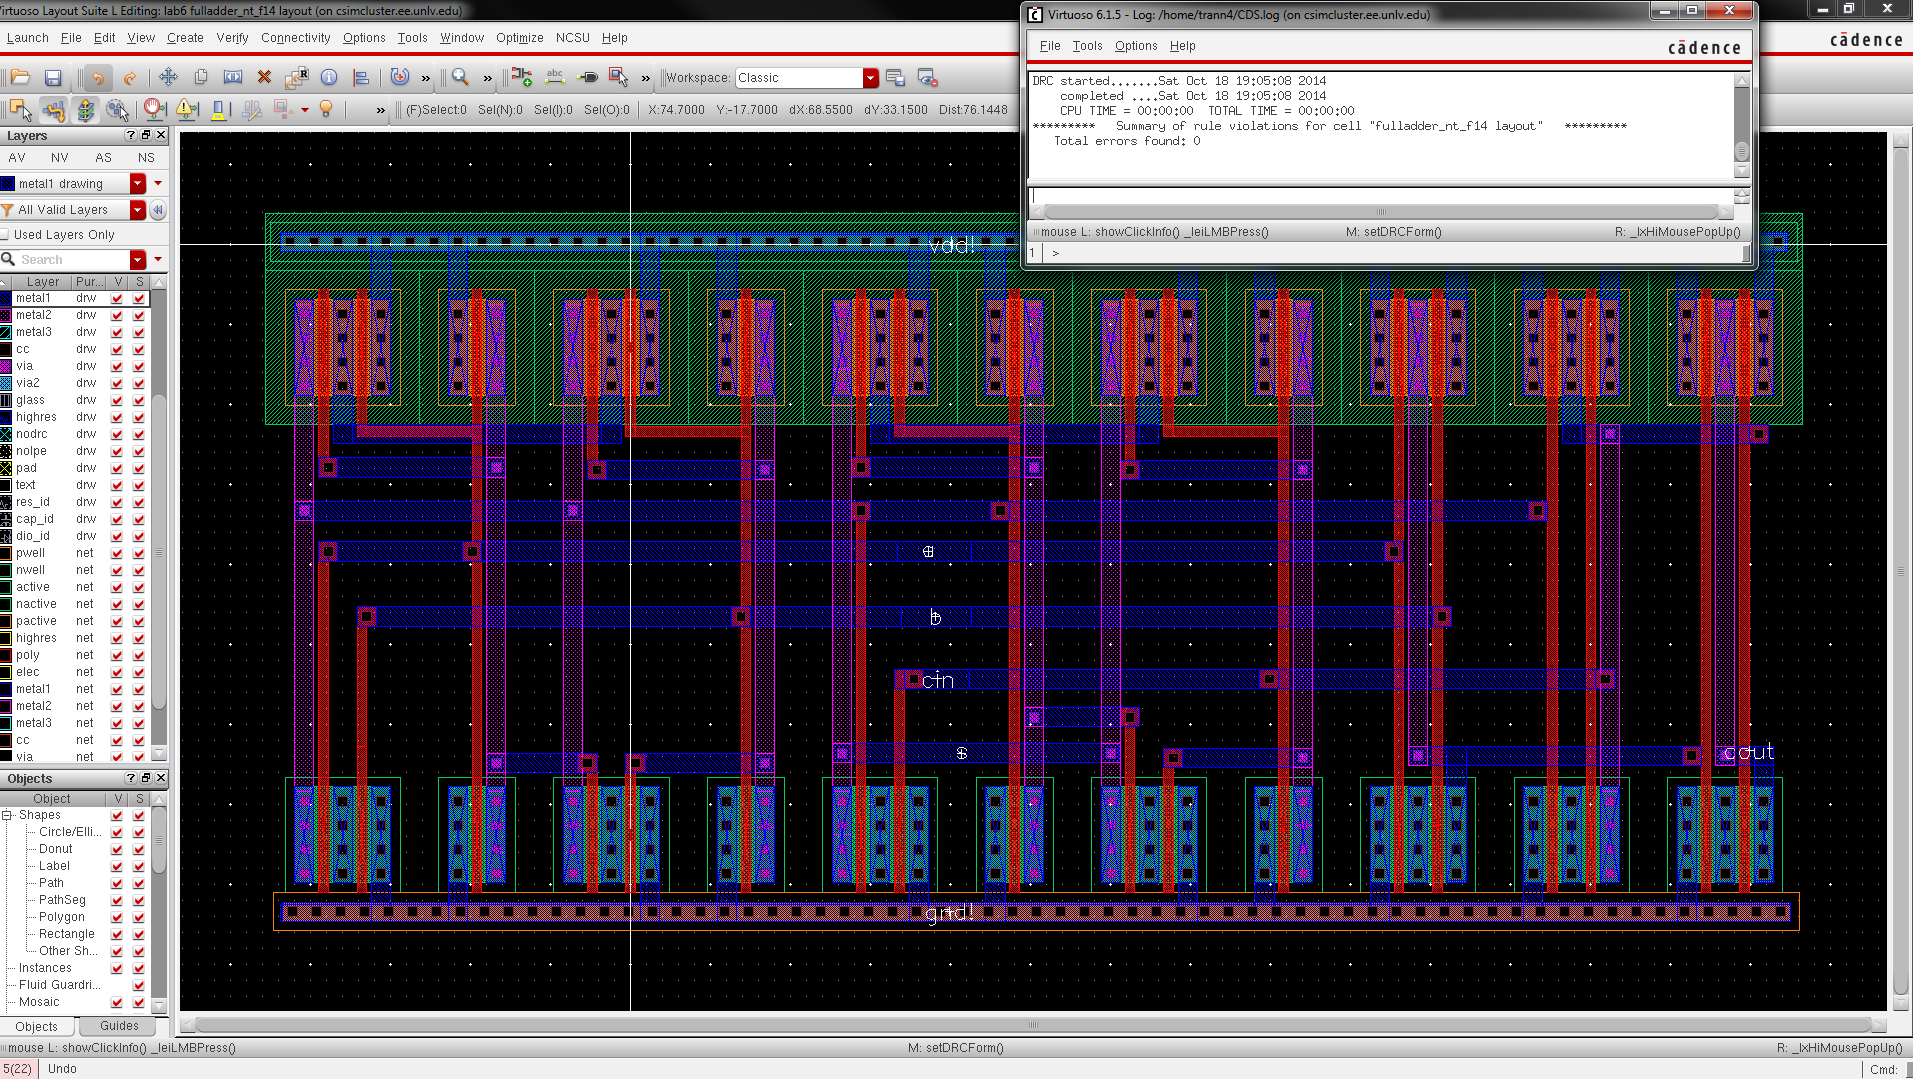Click the Create Pin icon

click(x=588, y=77)
